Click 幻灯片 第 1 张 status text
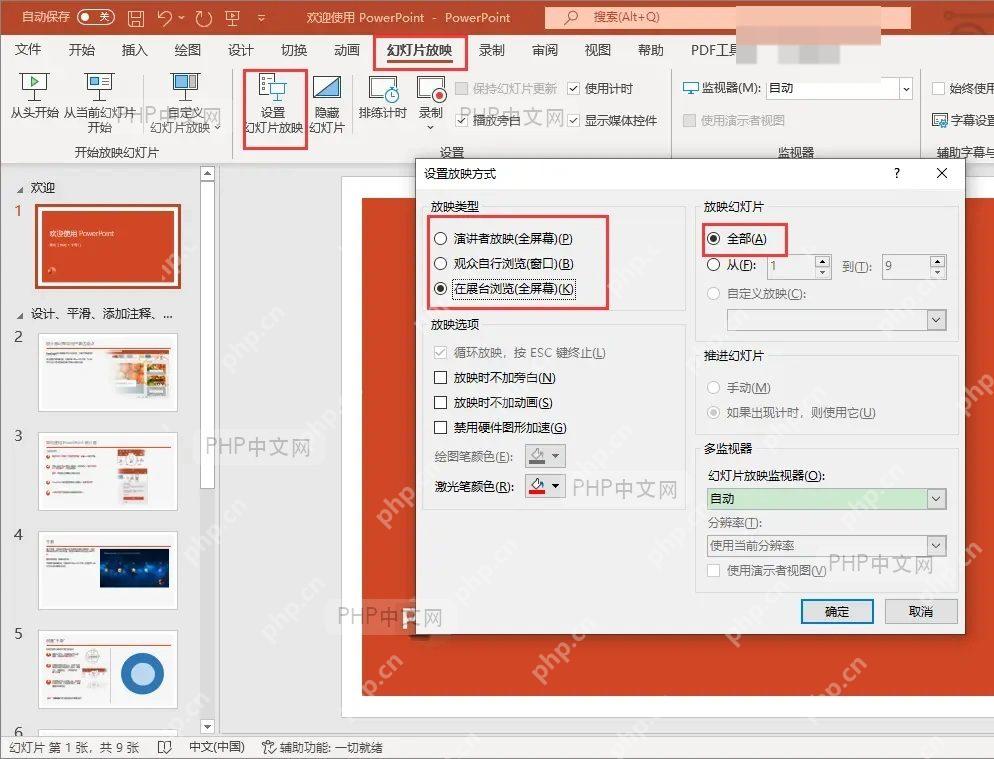Screen dimensions: 994x759 pyautogui.click(x=74, y=748)
